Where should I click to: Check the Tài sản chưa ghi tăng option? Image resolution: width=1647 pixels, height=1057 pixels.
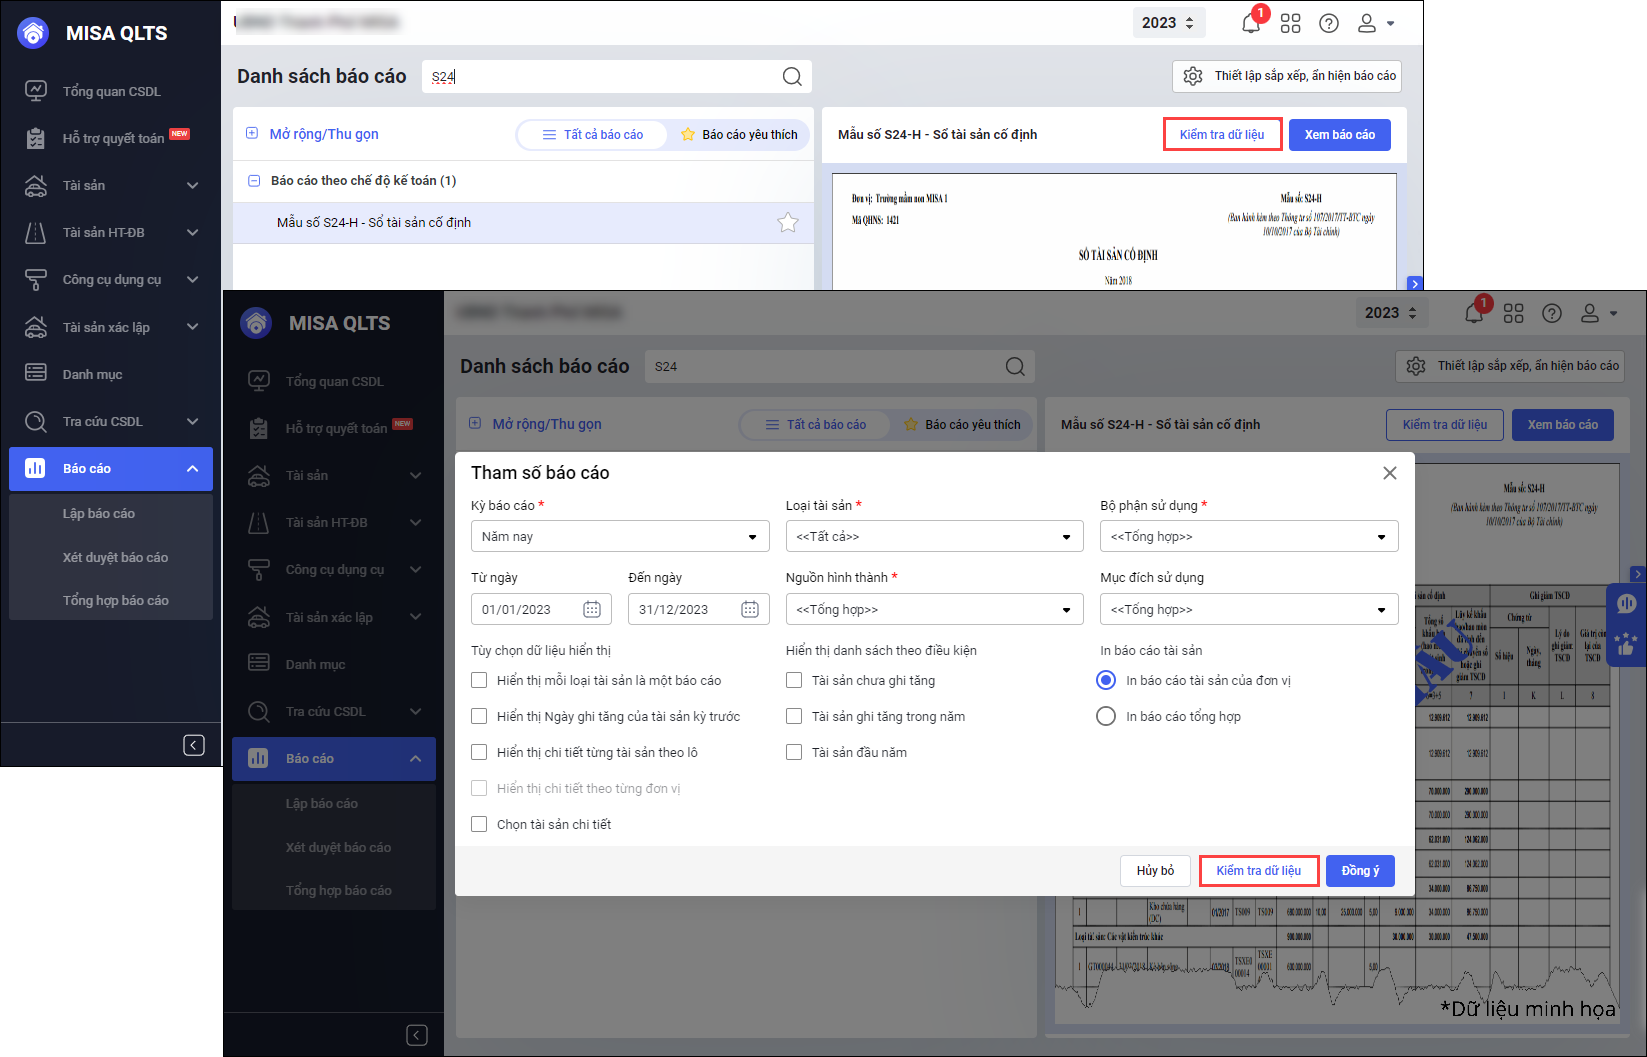pyautogui.click(x=794, y=681)
